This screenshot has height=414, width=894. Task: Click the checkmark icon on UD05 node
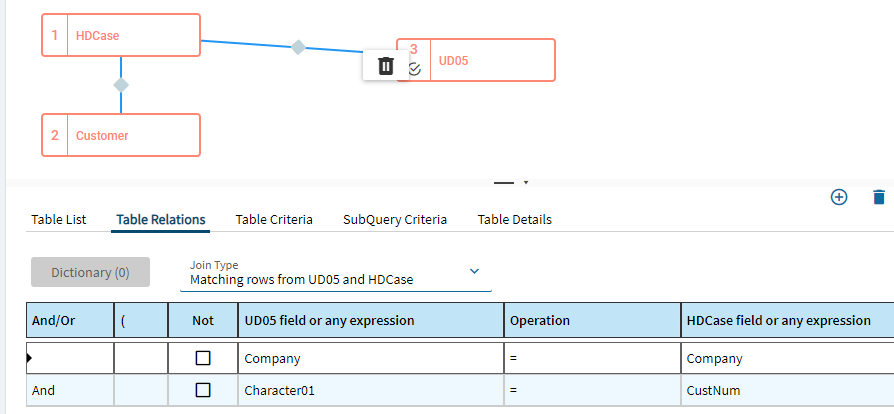pos(415,69)
